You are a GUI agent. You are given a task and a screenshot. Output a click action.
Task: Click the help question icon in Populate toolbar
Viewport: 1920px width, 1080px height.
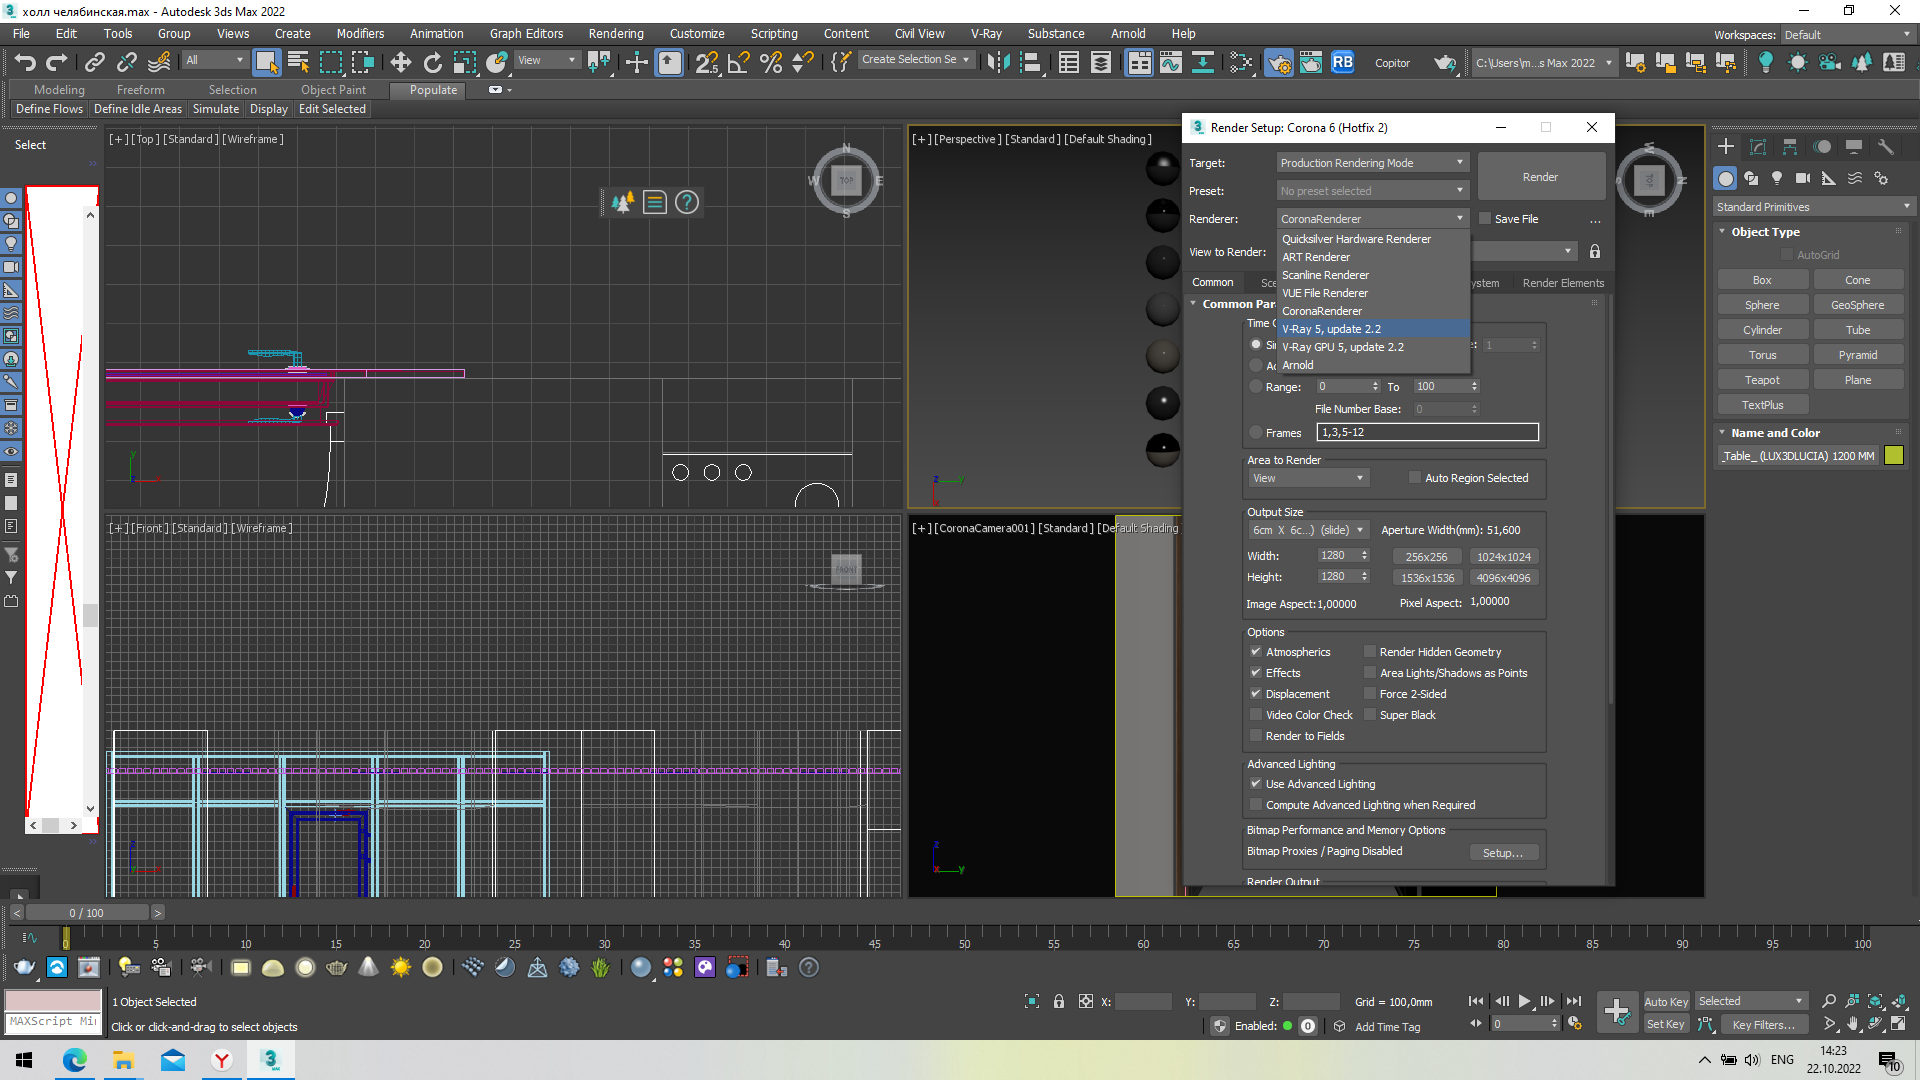687,203
